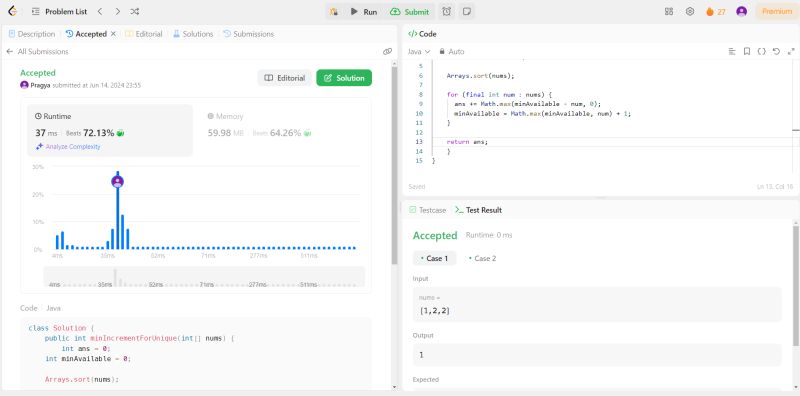Copy submission link icon
Viewport: 800px width, 396px height.
click(387, 52)
